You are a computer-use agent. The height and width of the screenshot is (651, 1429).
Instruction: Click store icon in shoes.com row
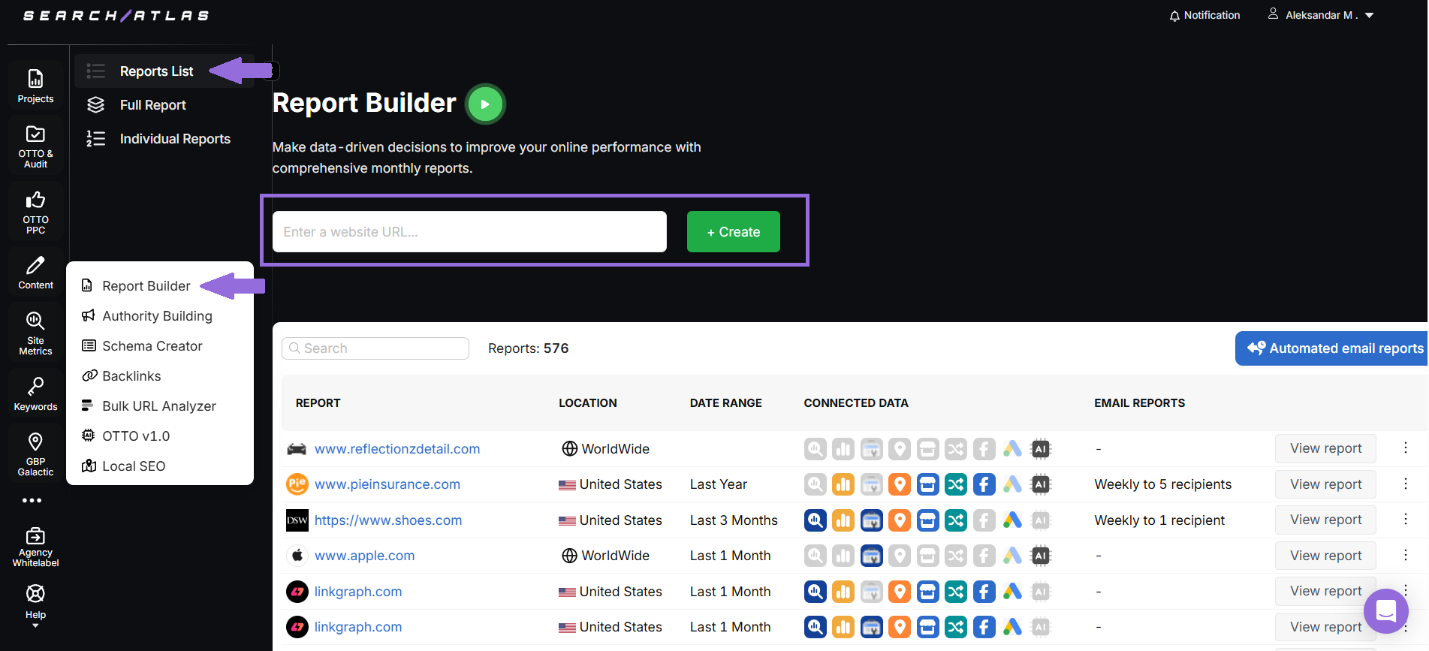click(x=927, y=520)
